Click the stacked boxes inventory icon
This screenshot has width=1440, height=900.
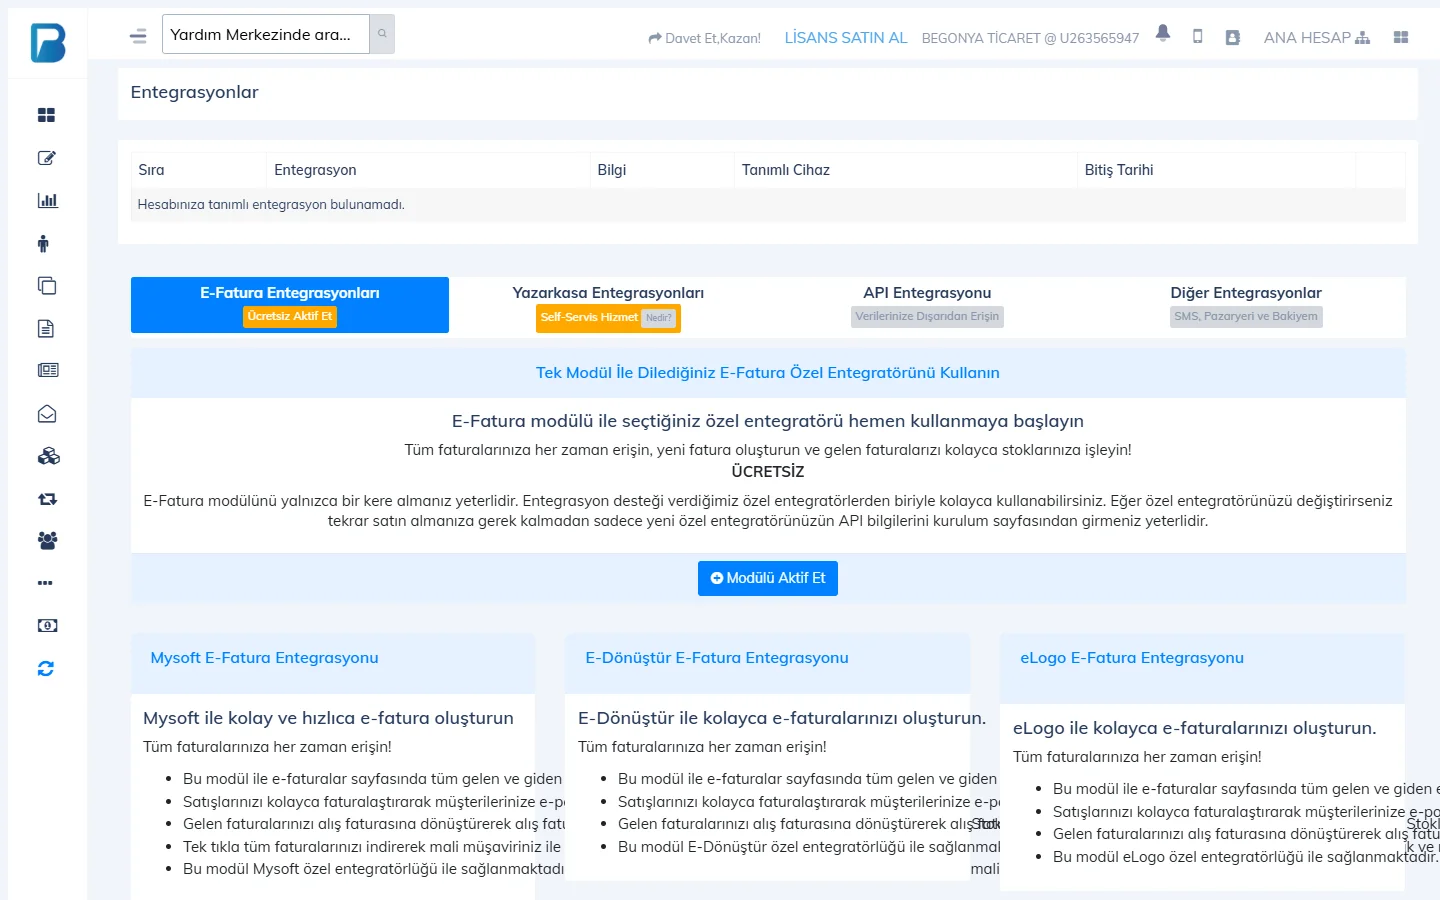tap(48, 456)
